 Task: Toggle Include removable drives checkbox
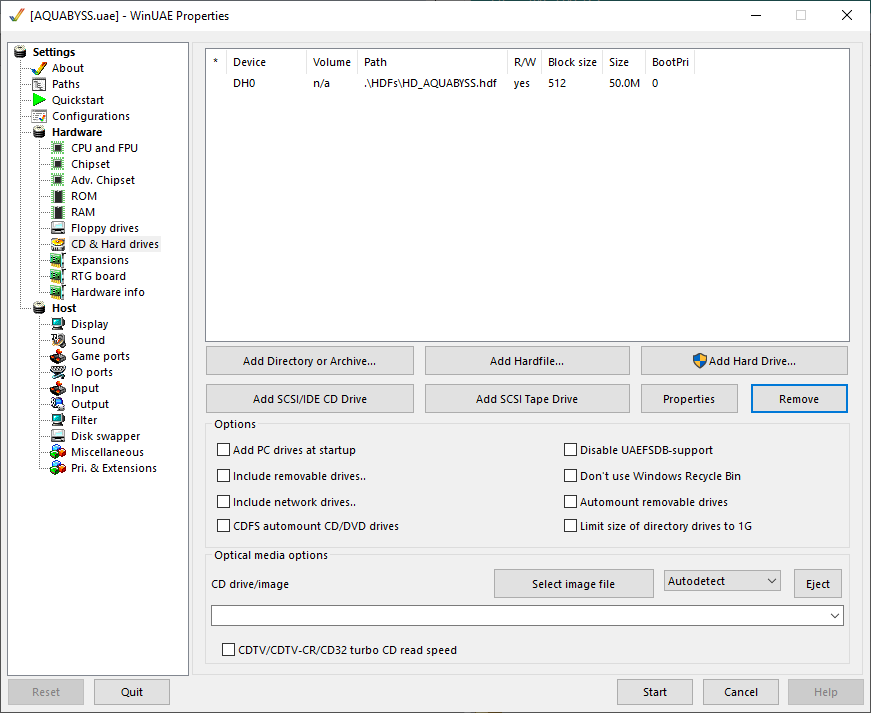223,476
